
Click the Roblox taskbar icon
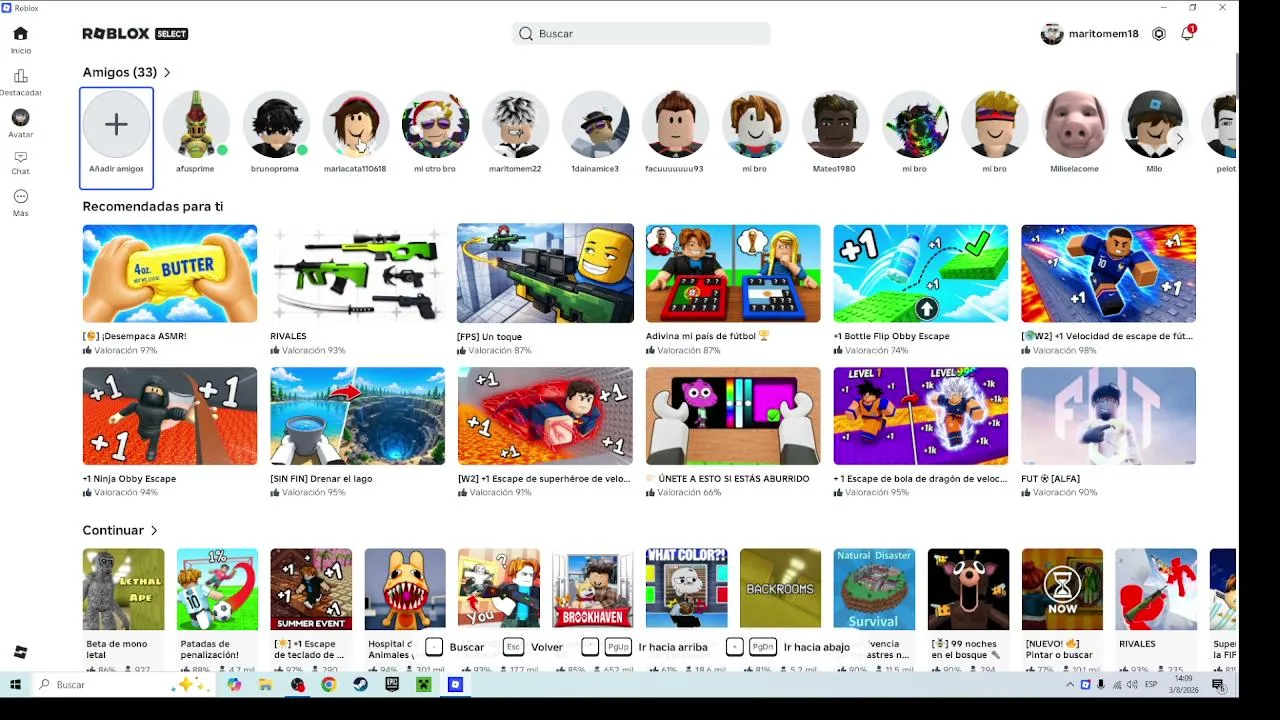[455, 685]
